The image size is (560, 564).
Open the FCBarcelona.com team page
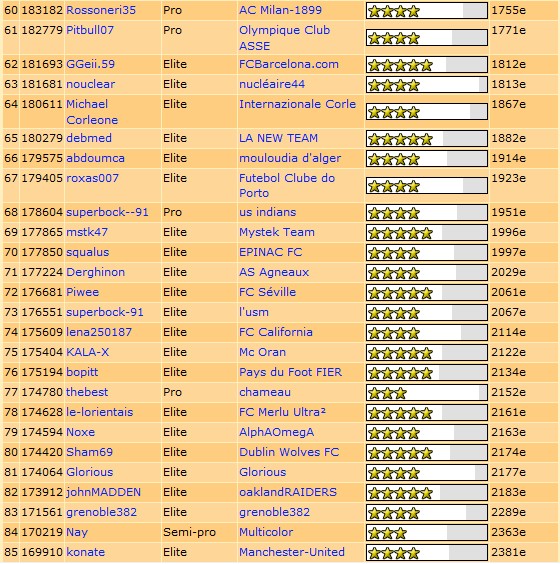(289, 64)
